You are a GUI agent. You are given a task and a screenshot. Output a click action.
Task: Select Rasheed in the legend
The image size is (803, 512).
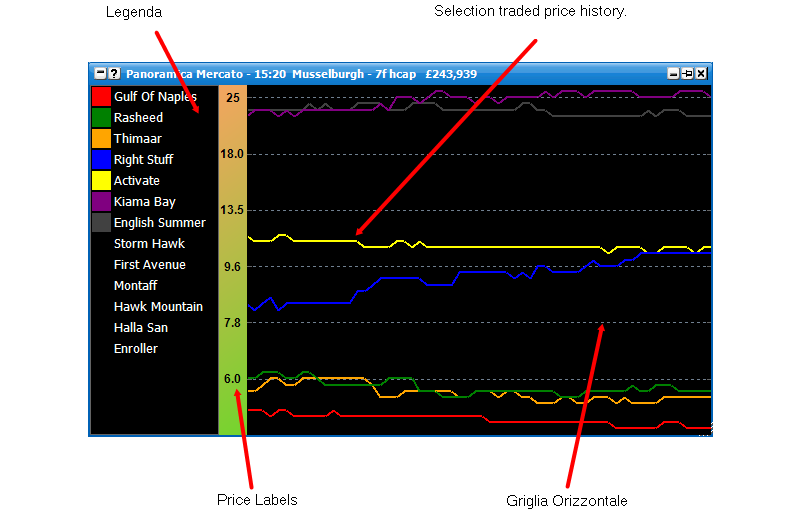[x=138, y=118]
